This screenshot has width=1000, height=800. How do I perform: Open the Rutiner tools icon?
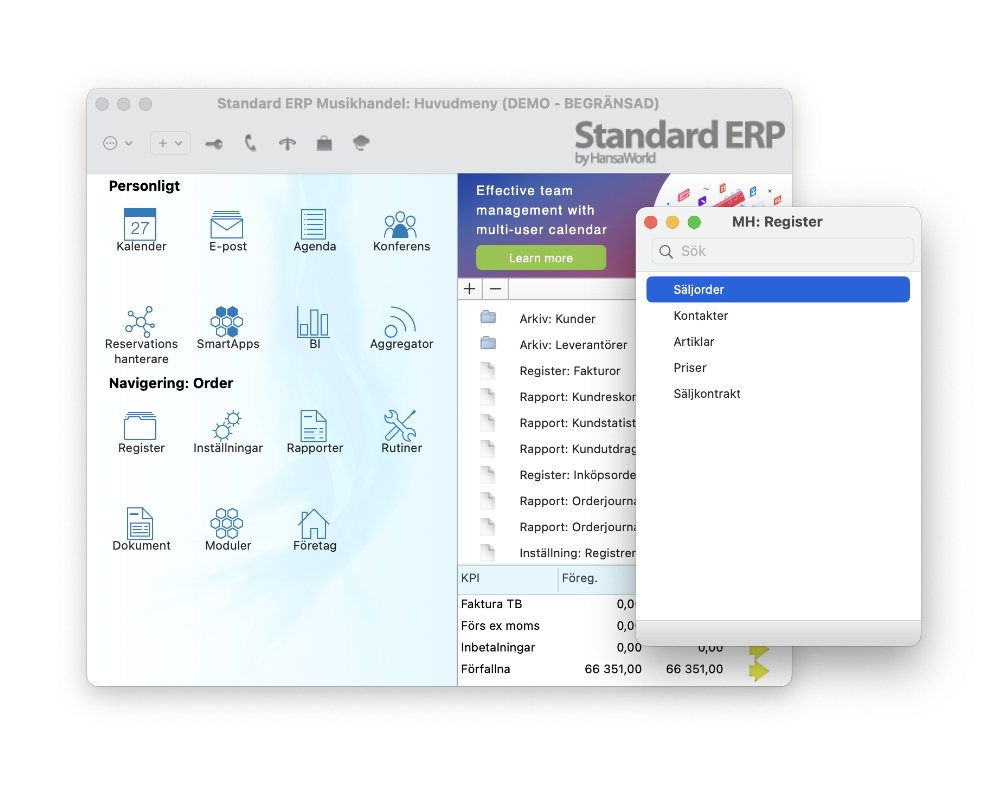[401, 426]
